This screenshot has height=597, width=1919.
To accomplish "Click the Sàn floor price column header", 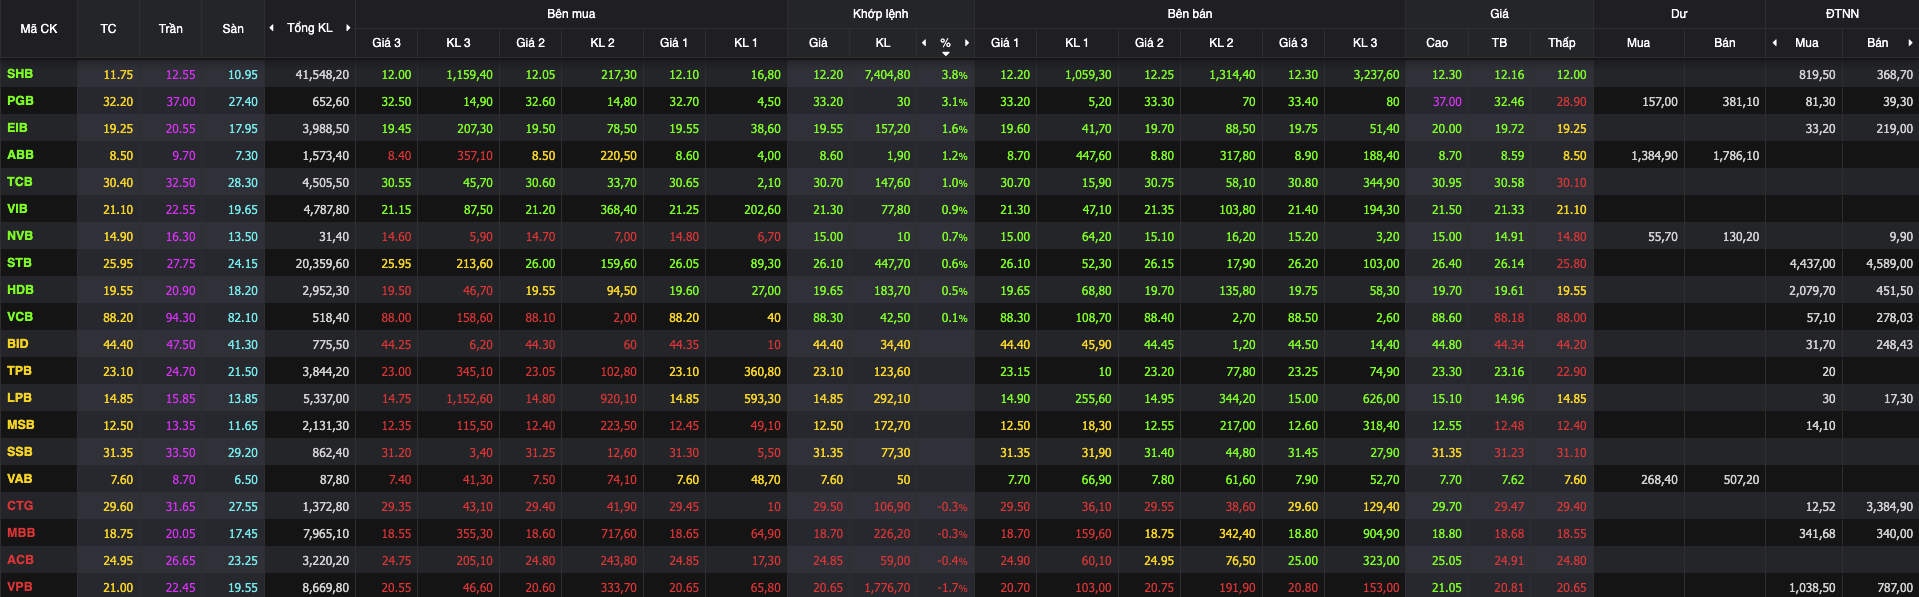I will pyautogui.click(x=233, y=29).
